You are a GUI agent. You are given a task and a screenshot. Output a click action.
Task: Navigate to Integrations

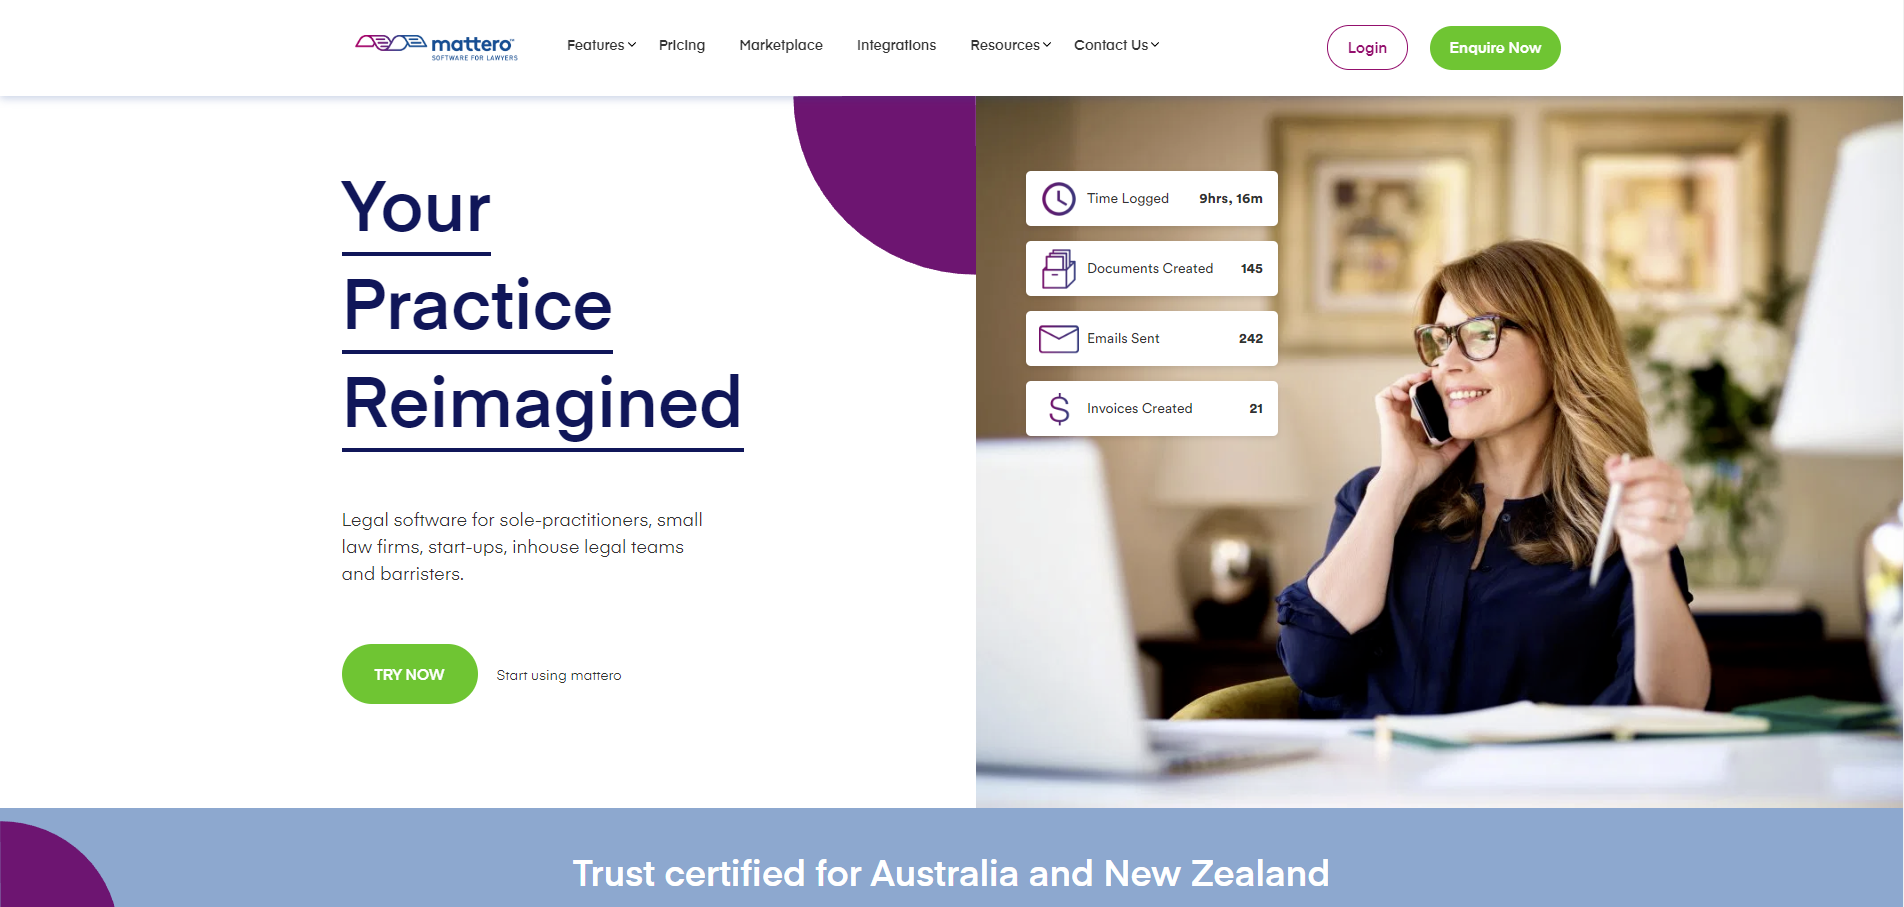click(x=896, y=45)
